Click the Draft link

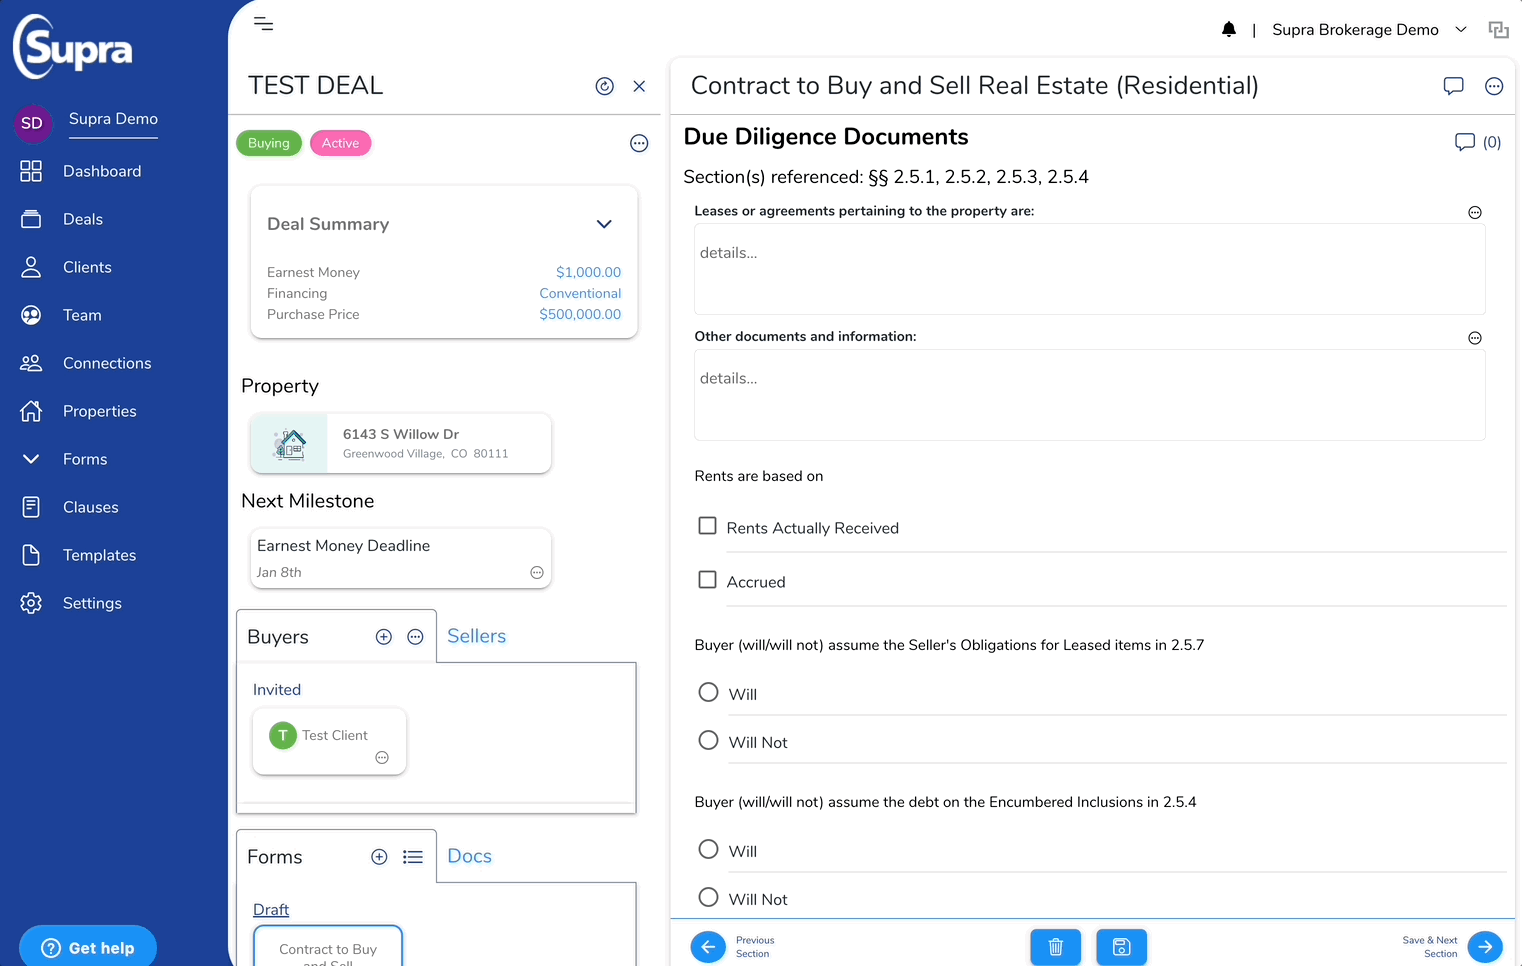pos(271,910)
